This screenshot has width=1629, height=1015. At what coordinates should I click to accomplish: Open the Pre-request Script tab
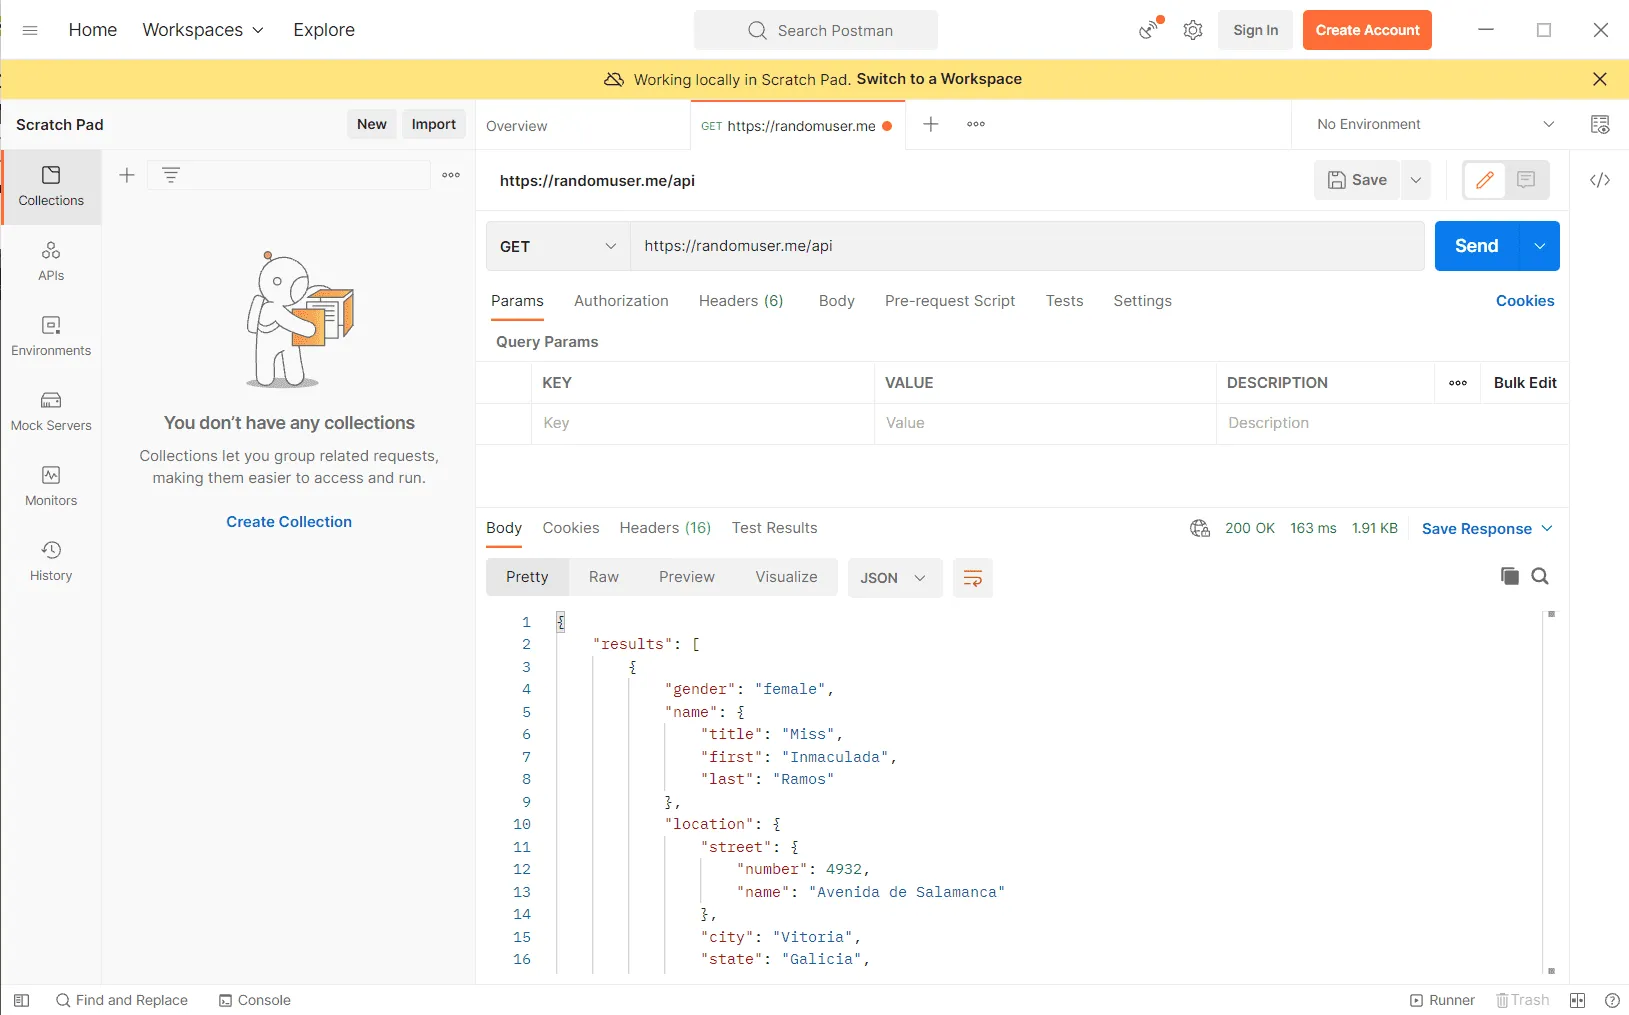pos(950,301)
